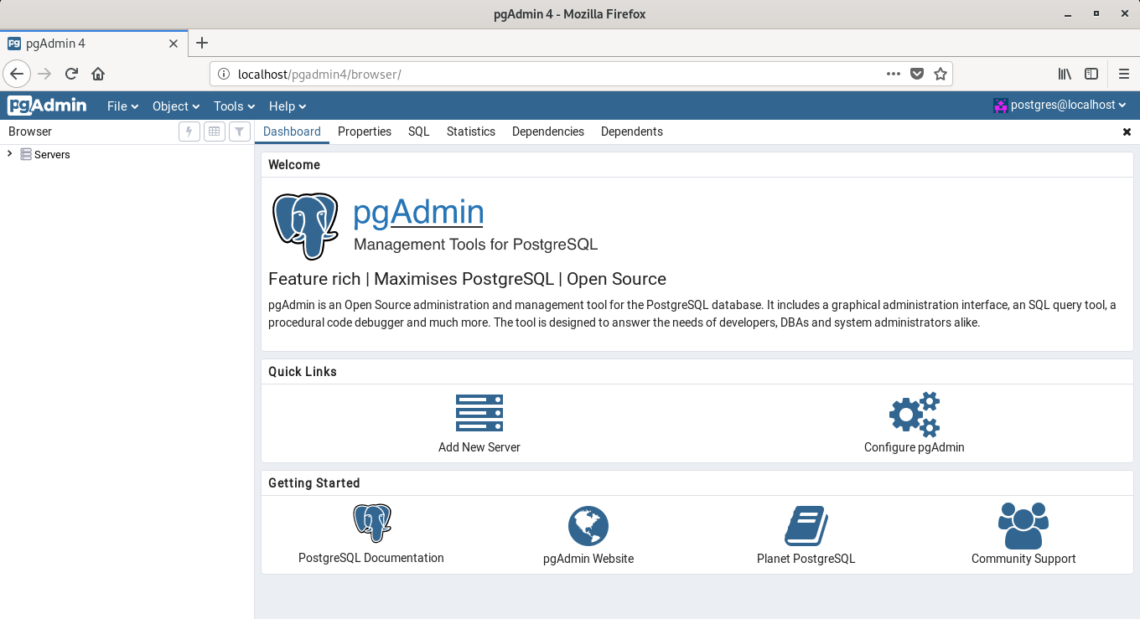
Task: Switch to the Dependencies tab
Action: coord(548,132)
